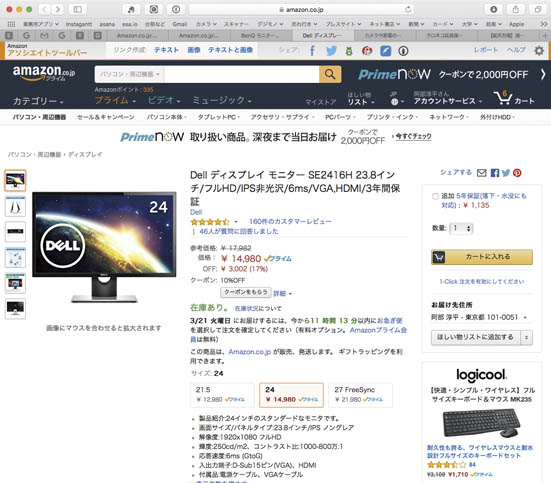551x483 pixels.
Task: Select the last monitor thumbnail
Action: click(x=15, y=309)
